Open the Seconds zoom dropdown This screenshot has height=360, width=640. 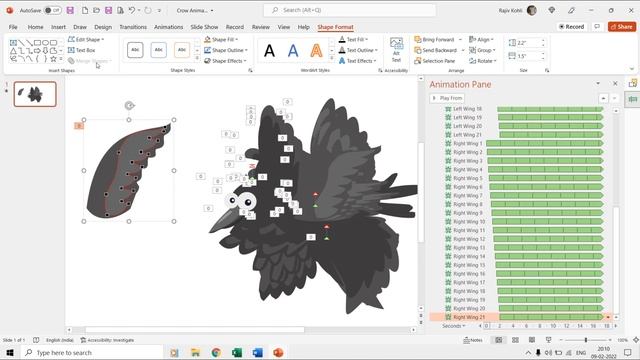(x=453, y=326)
